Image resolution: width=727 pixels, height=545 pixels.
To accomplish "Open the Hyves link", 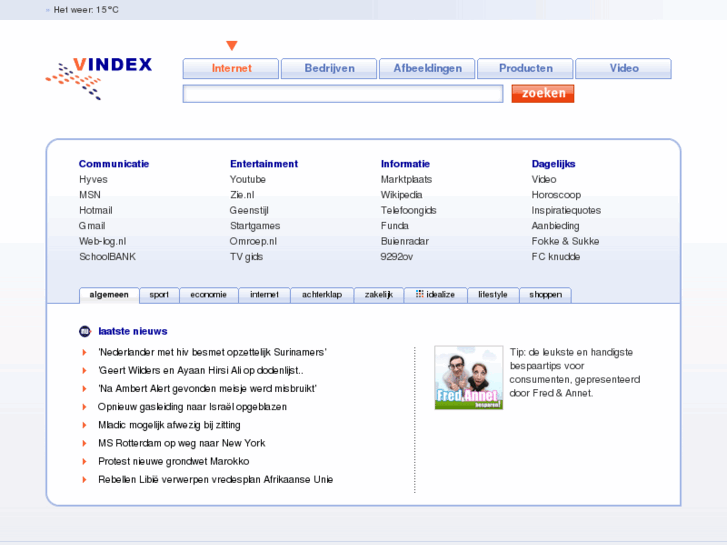I will click(x=93, y=180).
